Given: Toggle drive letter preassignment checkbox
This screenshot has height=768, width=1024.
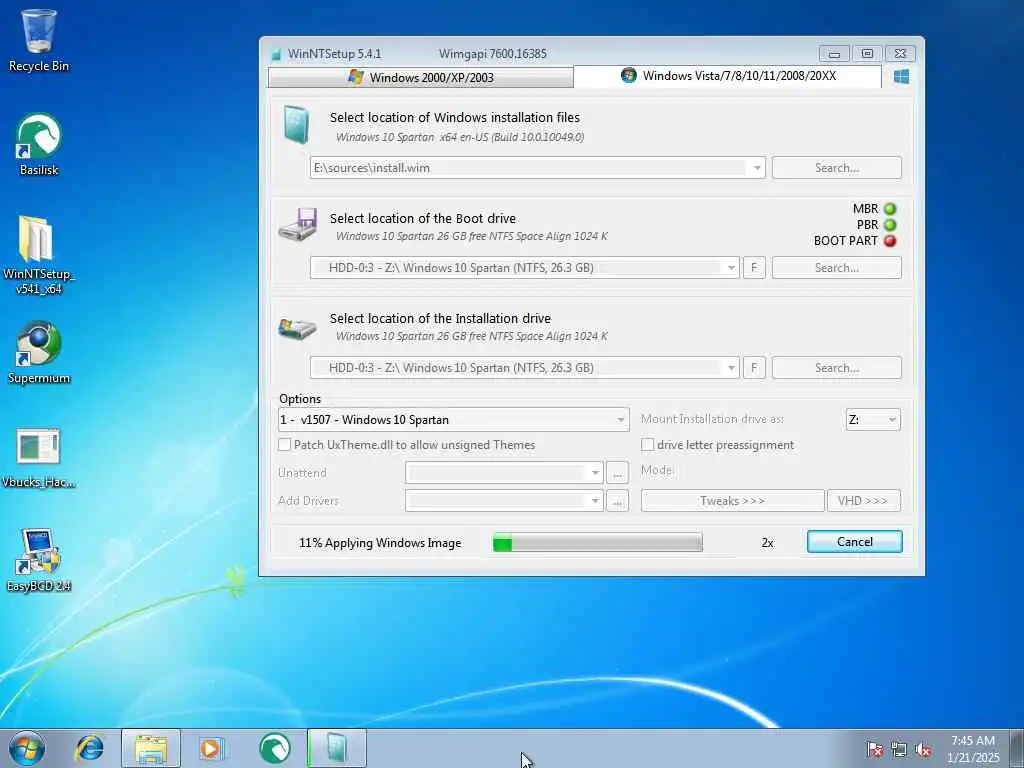Looking at the screenshot, I should tap(647, 445).
